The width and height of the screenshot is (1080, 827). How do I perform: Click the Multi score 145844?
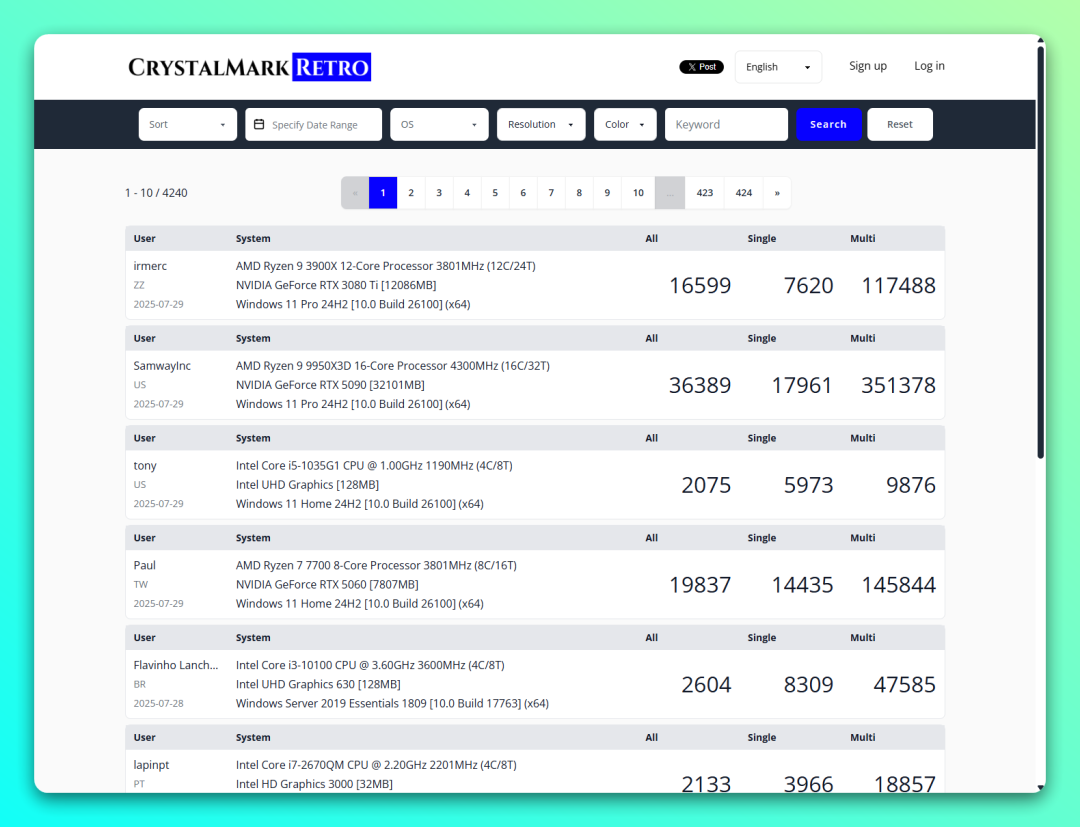[x=898, y=585]
